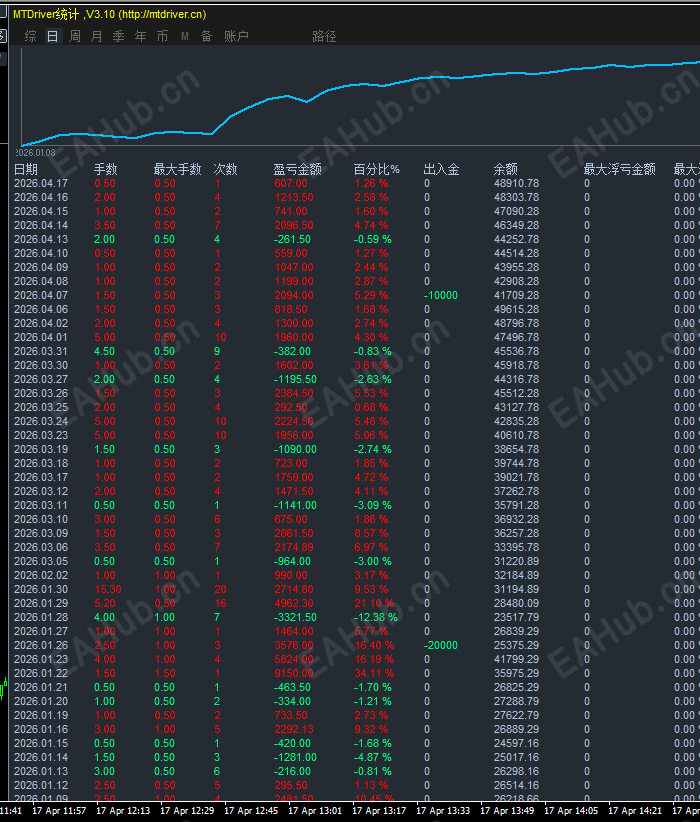Click the 路径 path button
This screenshot has height=822, width=700.
324,36
